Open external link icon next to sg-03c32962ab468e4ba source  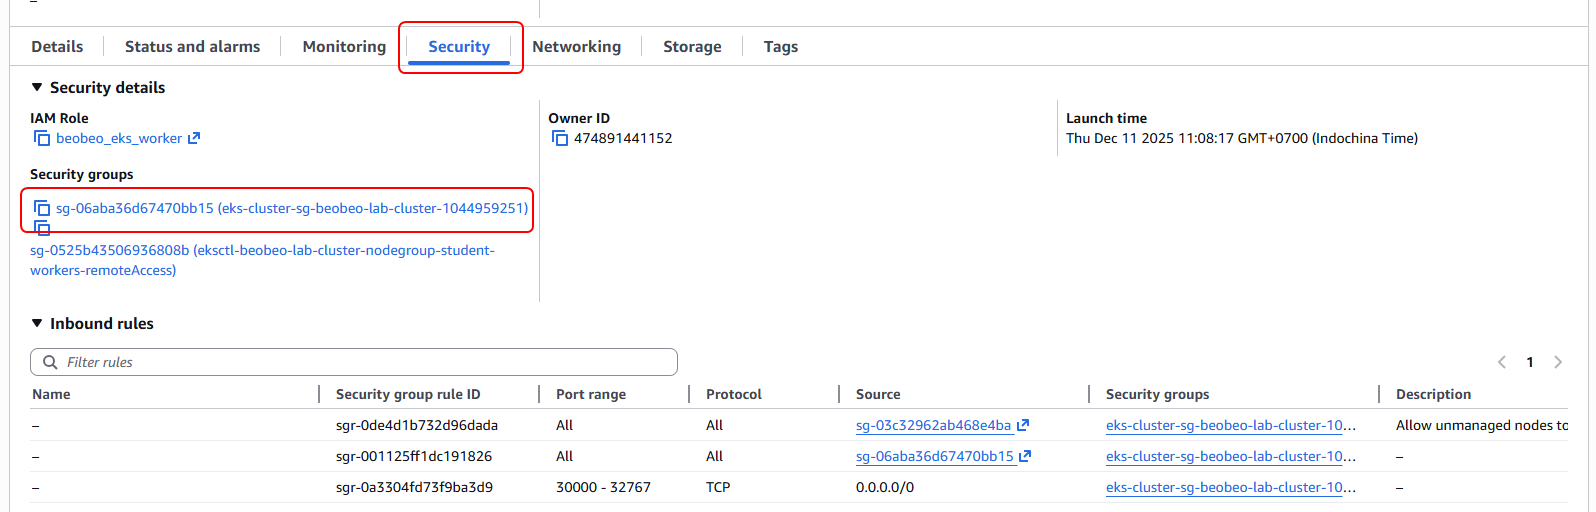coord(1023,425)
